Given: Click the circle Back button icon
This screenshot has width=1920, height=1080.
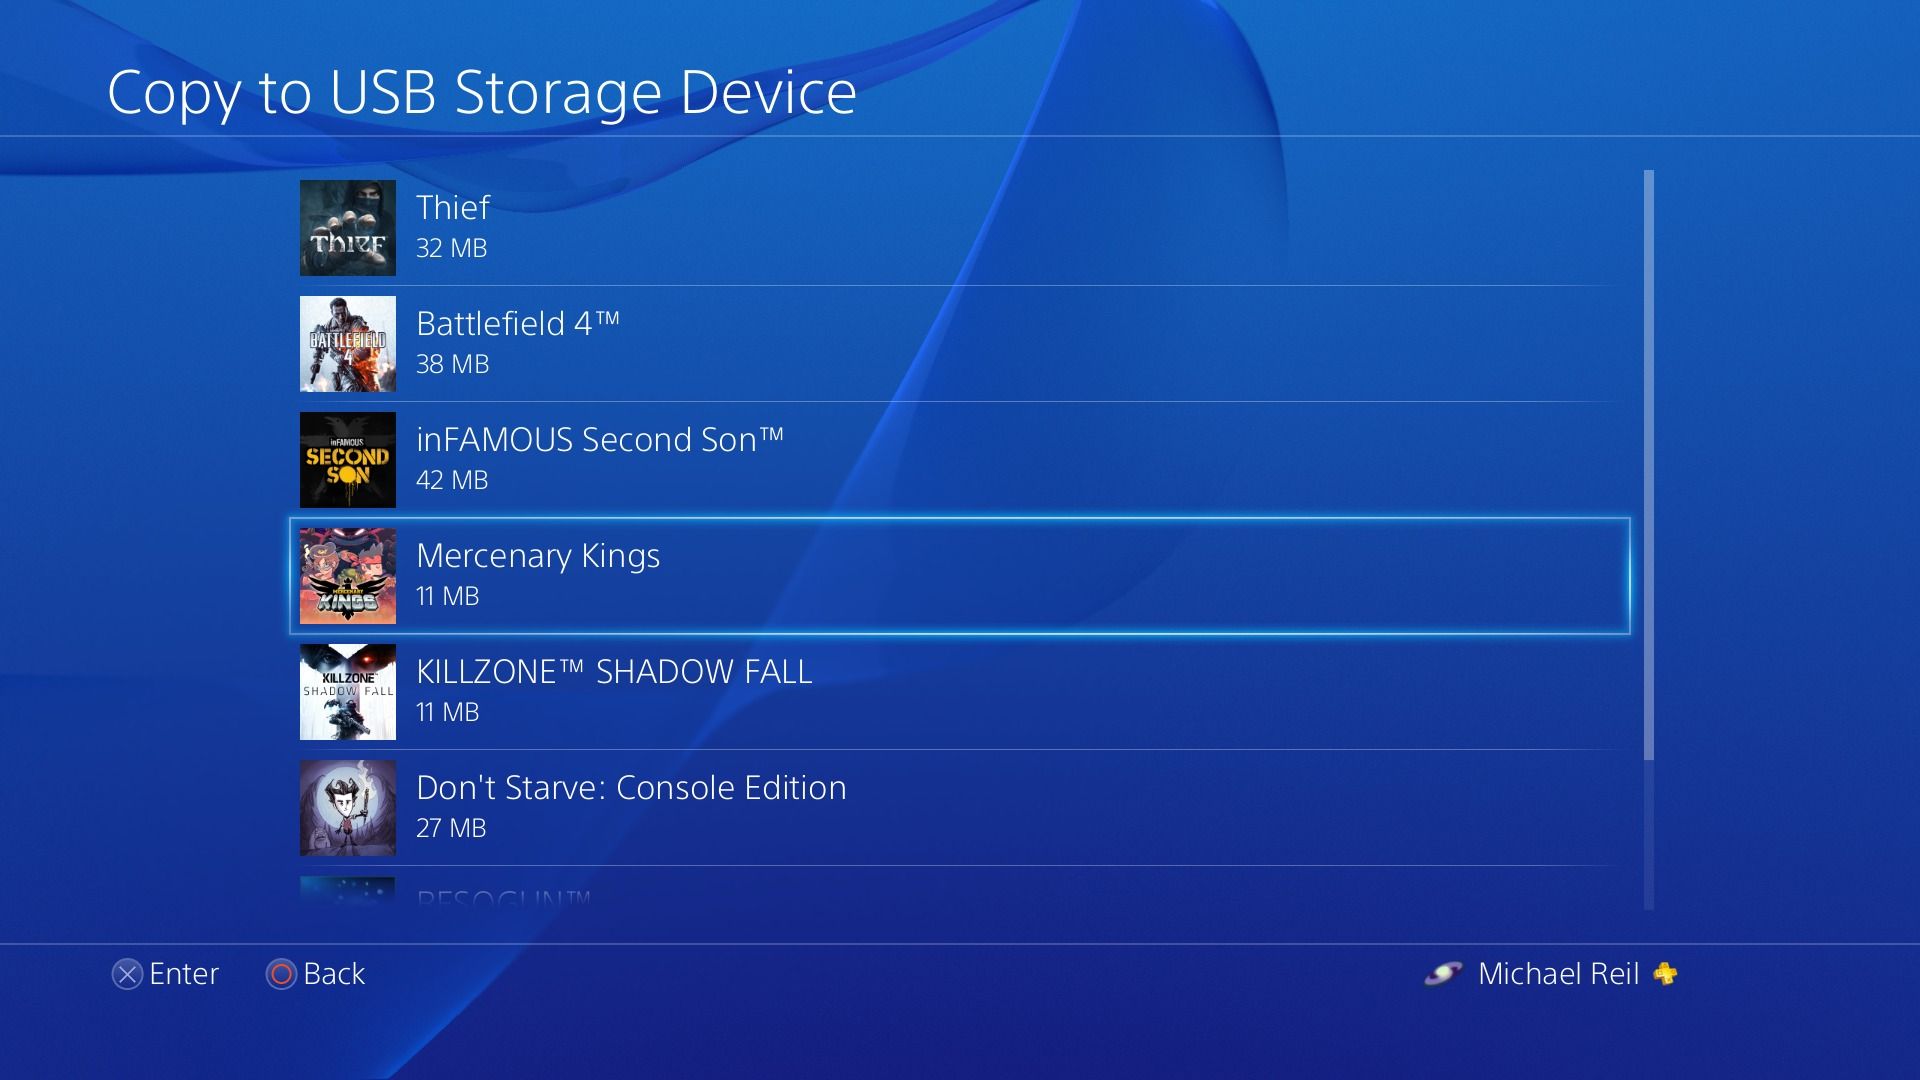Looking at the screenshot, I should [281, 974].
